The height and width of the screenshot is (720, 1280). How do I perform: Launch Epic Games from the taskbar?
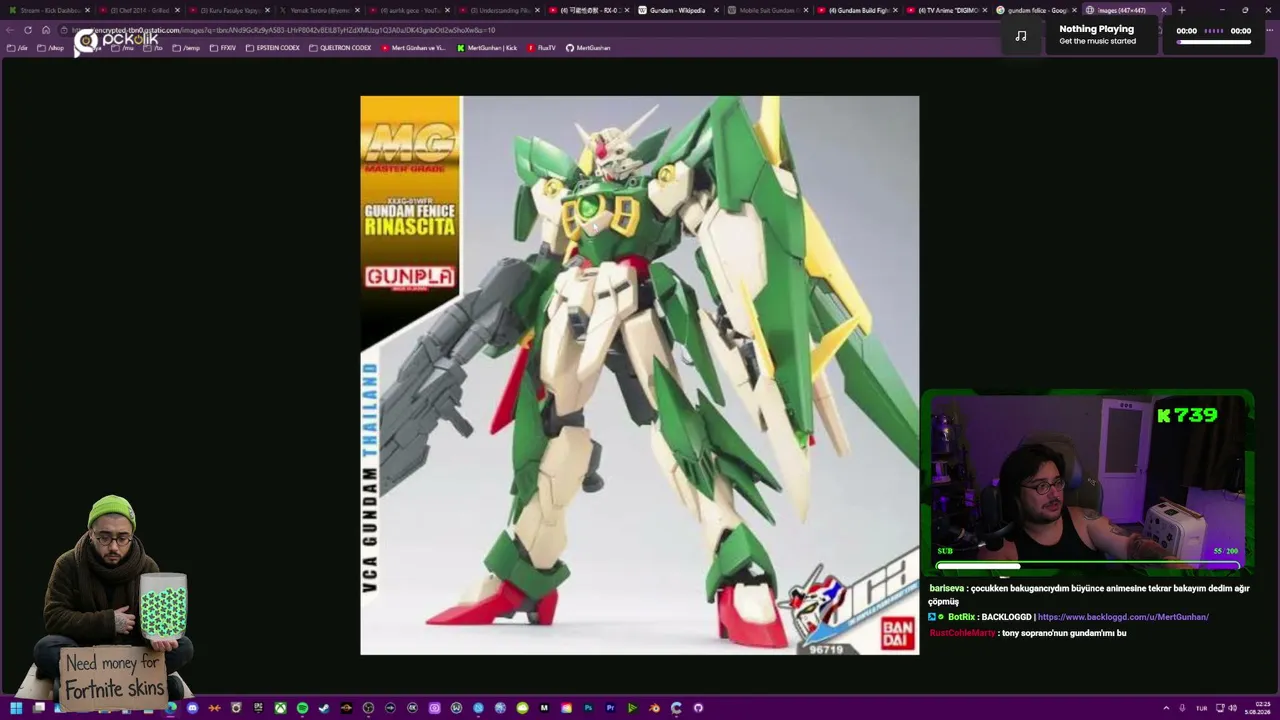click(258, 708)
